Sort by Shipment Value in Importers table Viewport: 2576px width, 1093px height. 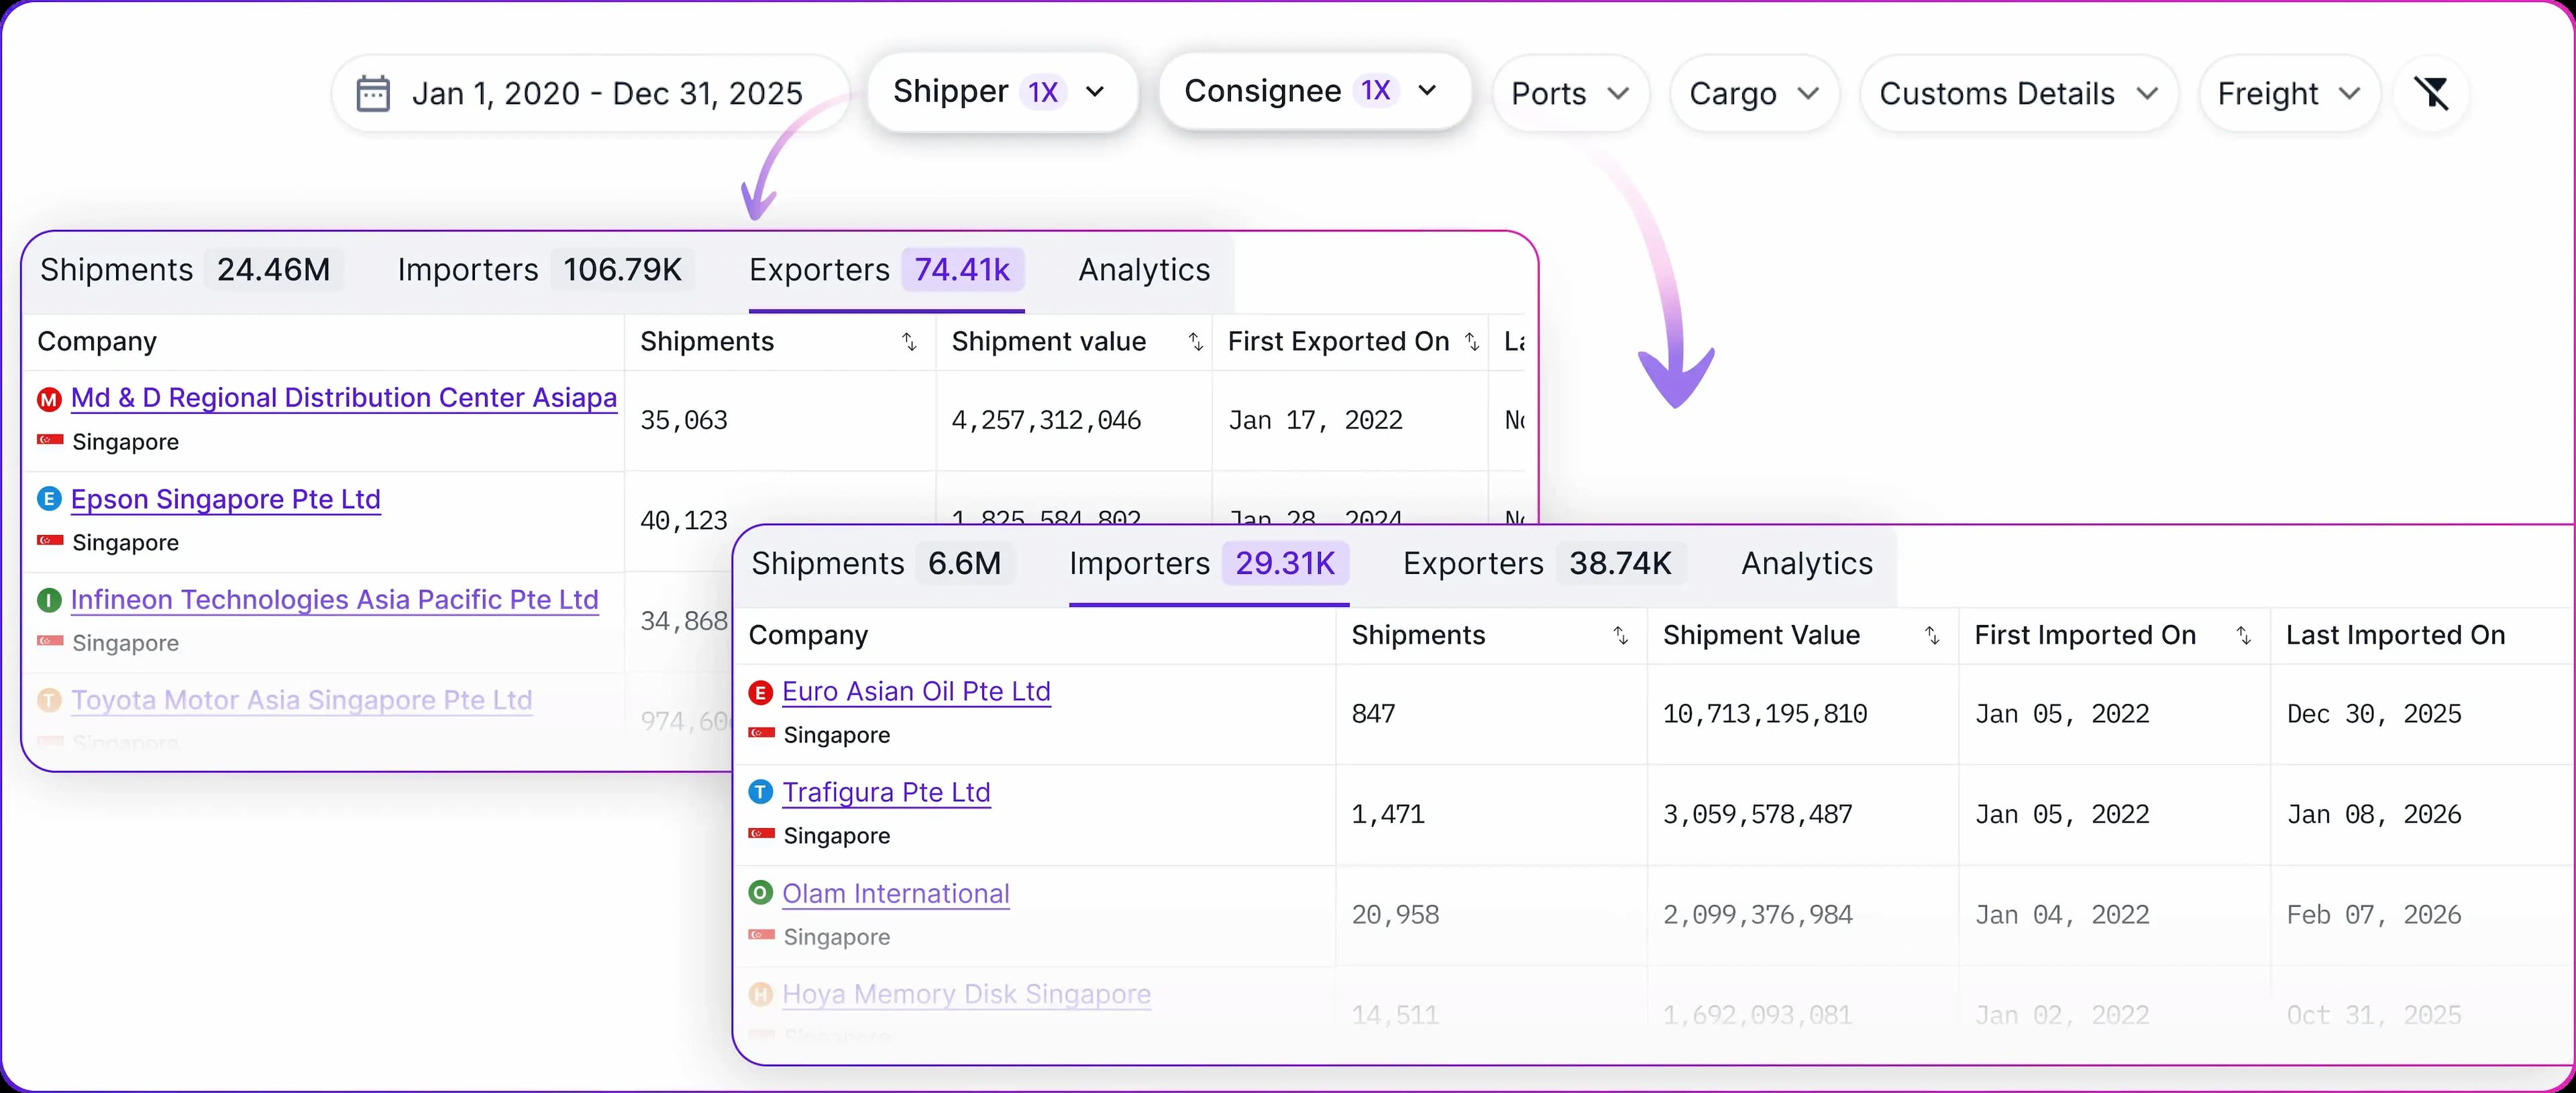point(1932,636)
